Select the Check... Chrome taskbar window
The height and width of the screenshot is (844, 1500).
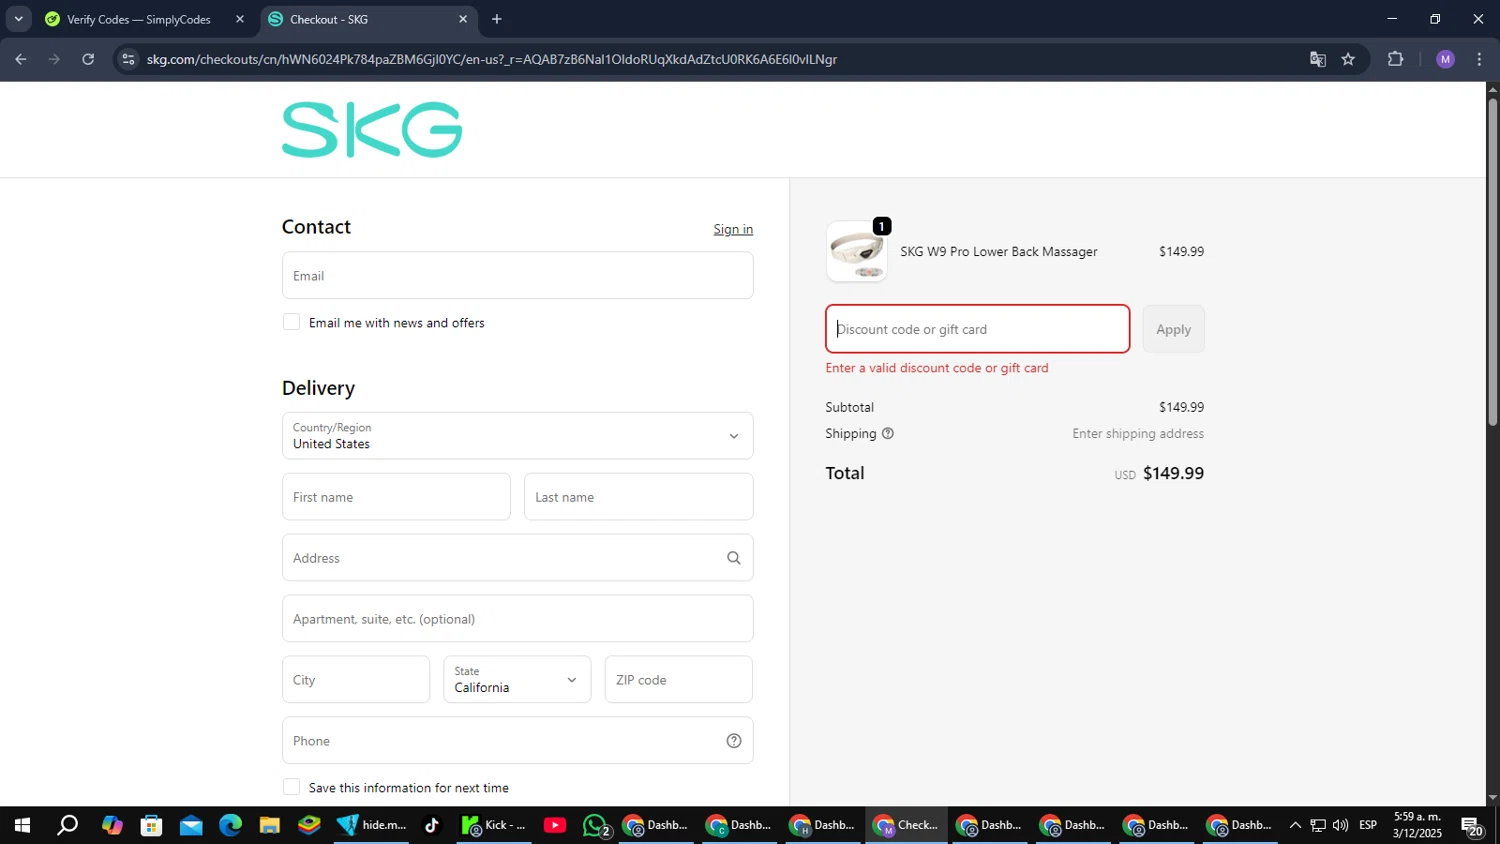point(906,825)
